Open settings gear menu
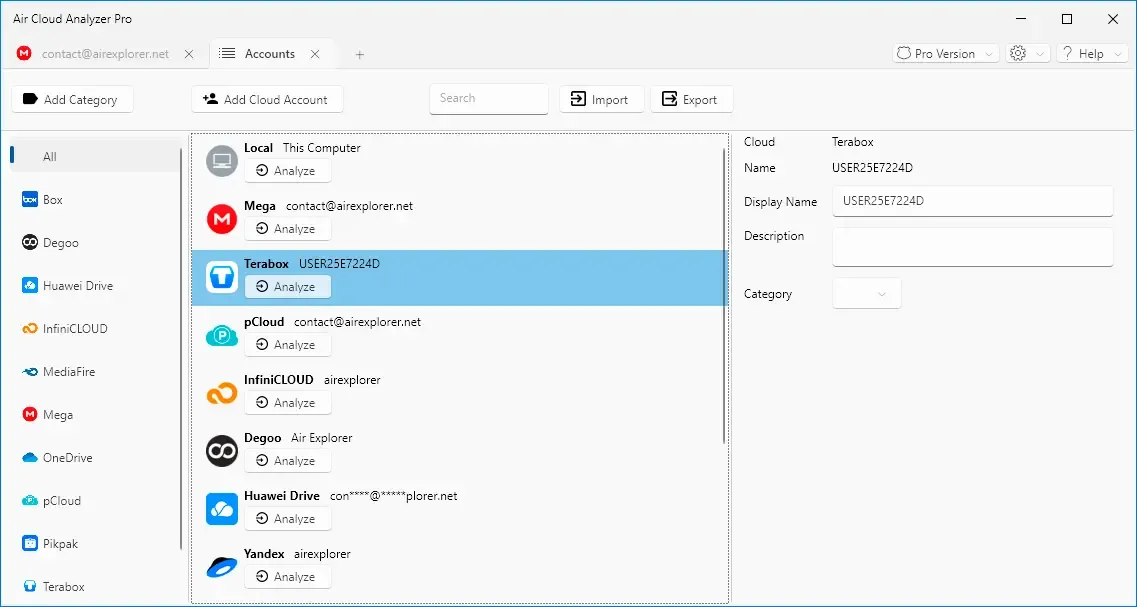 point(1018,54)
